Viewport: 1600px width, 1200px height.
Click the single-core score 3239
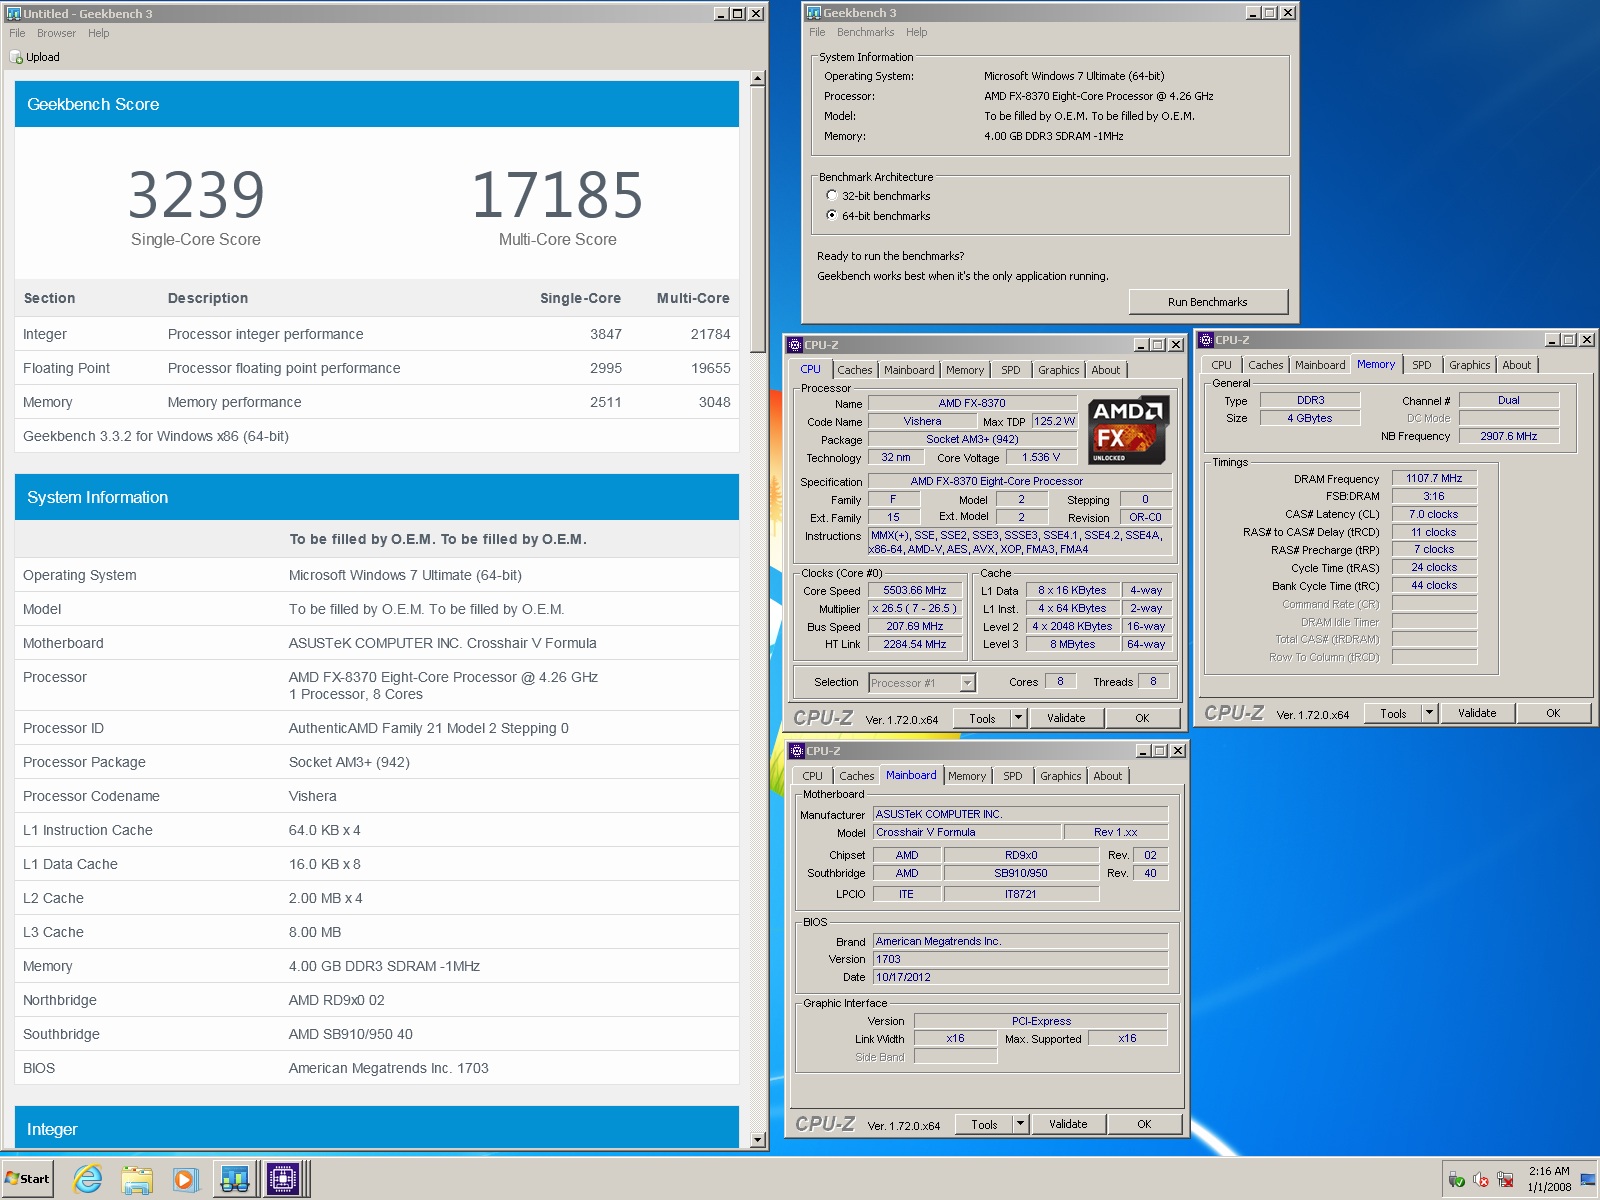[x=196, y=194]
